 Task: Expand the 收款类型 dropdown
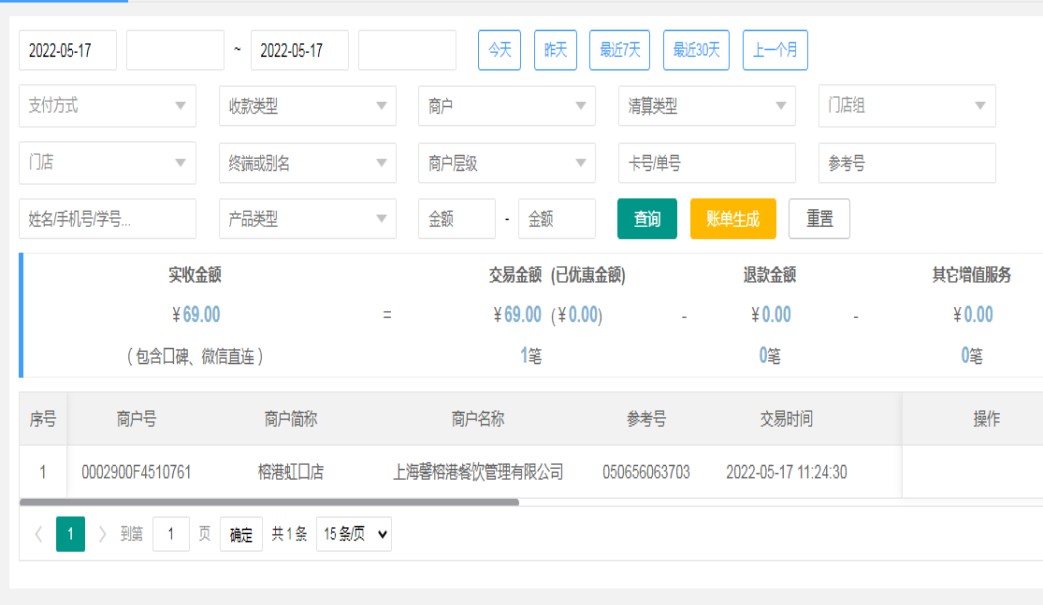[x=307, y=106]
